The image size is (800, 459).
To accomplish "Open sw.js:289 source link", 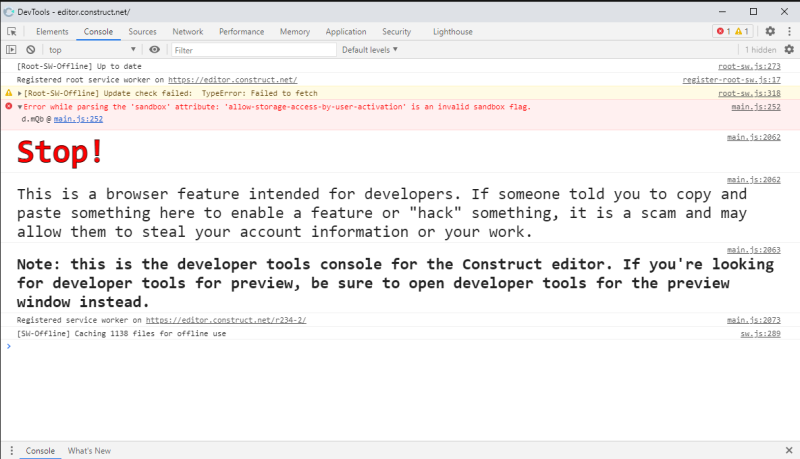I will [760, 334].
